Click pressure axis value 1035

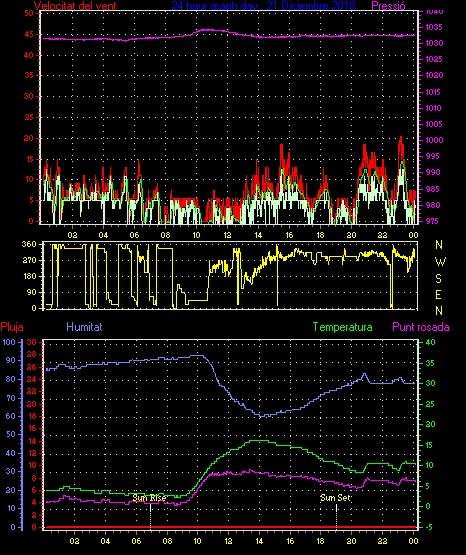[x=433, y=27]
